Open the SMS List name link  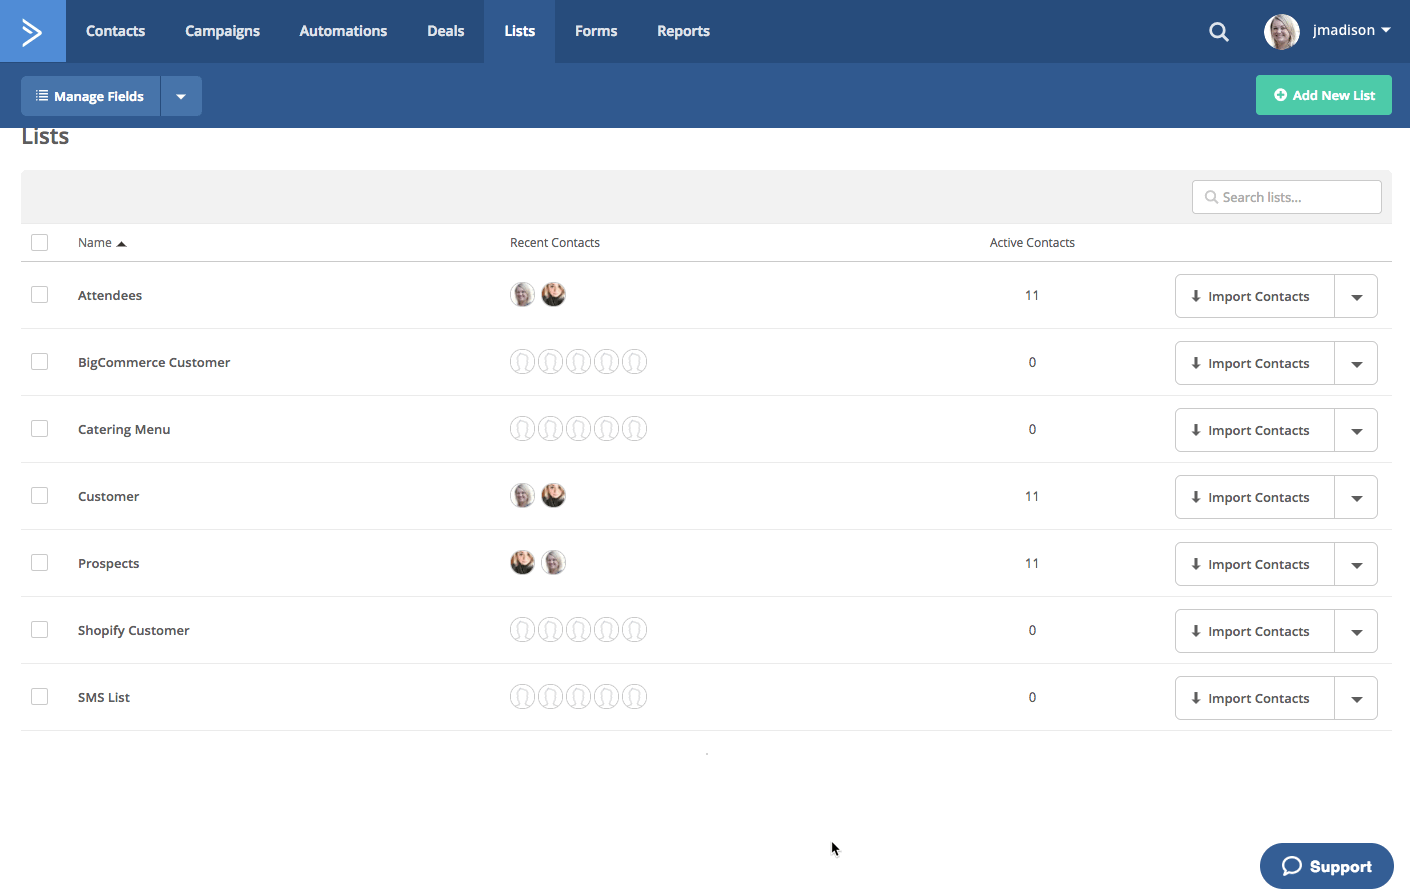[104, 697]
